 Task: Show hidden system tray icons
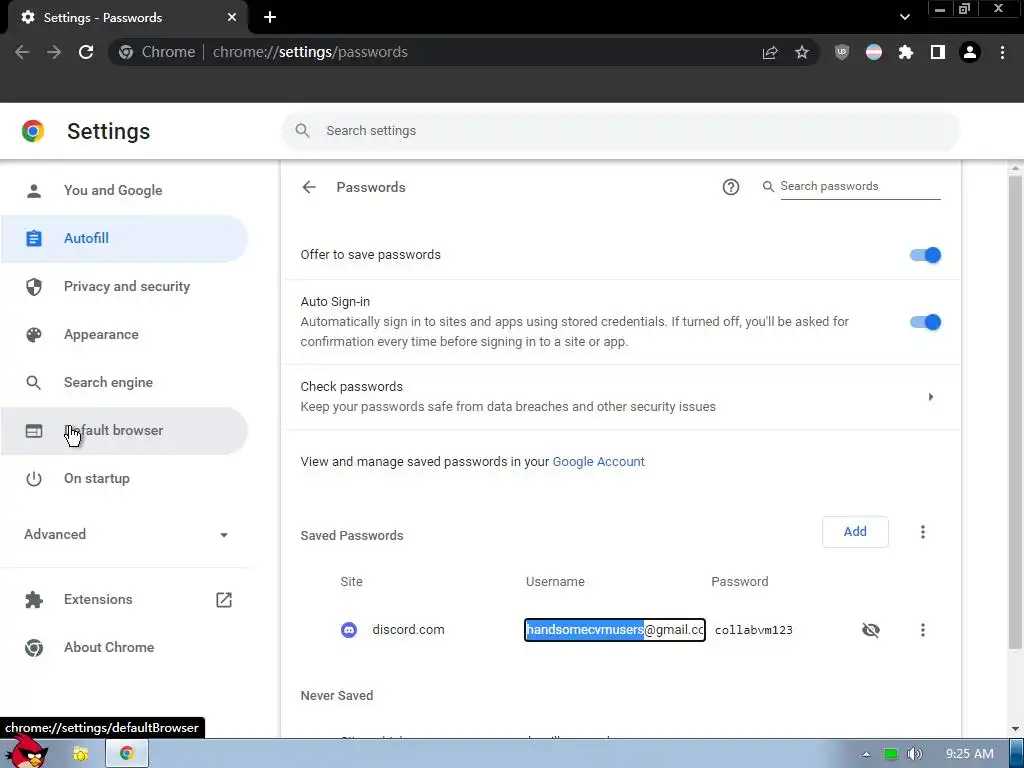coord(866,754)
